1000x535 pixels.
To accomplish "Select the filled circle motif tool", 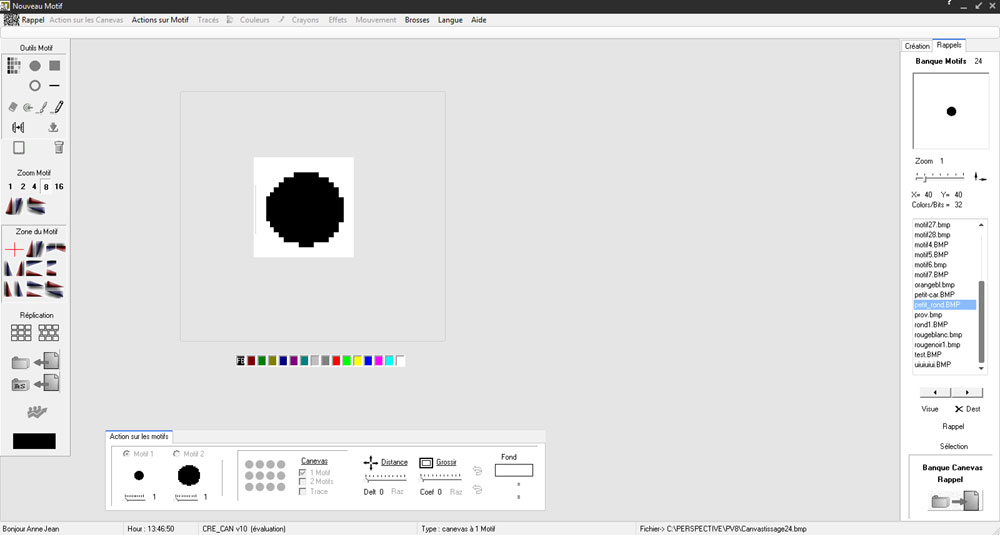I will [x=35, y=66].
